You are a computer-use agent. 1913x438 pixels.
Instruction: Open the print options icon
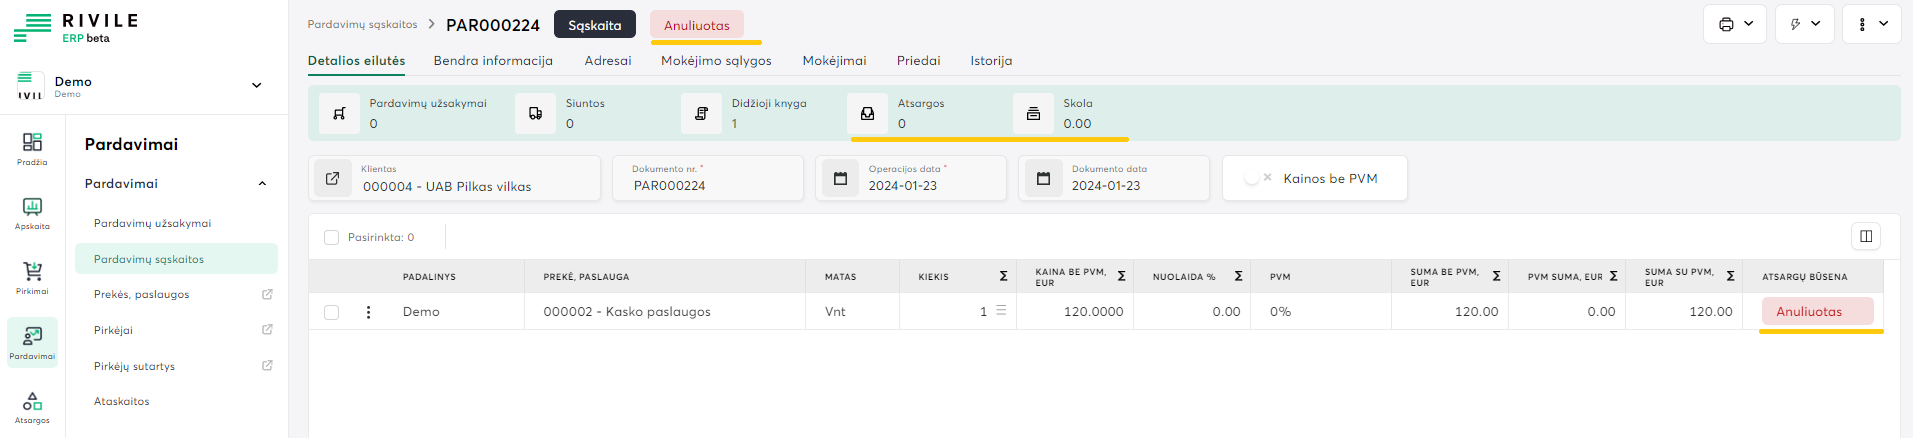pos(1726,24)
